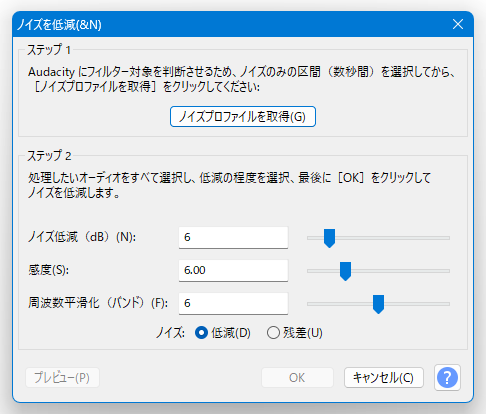Focus the ノイズ低減 (dB) input field
Image resolution: width=486 pixels, height=414 pixels.
233,238
